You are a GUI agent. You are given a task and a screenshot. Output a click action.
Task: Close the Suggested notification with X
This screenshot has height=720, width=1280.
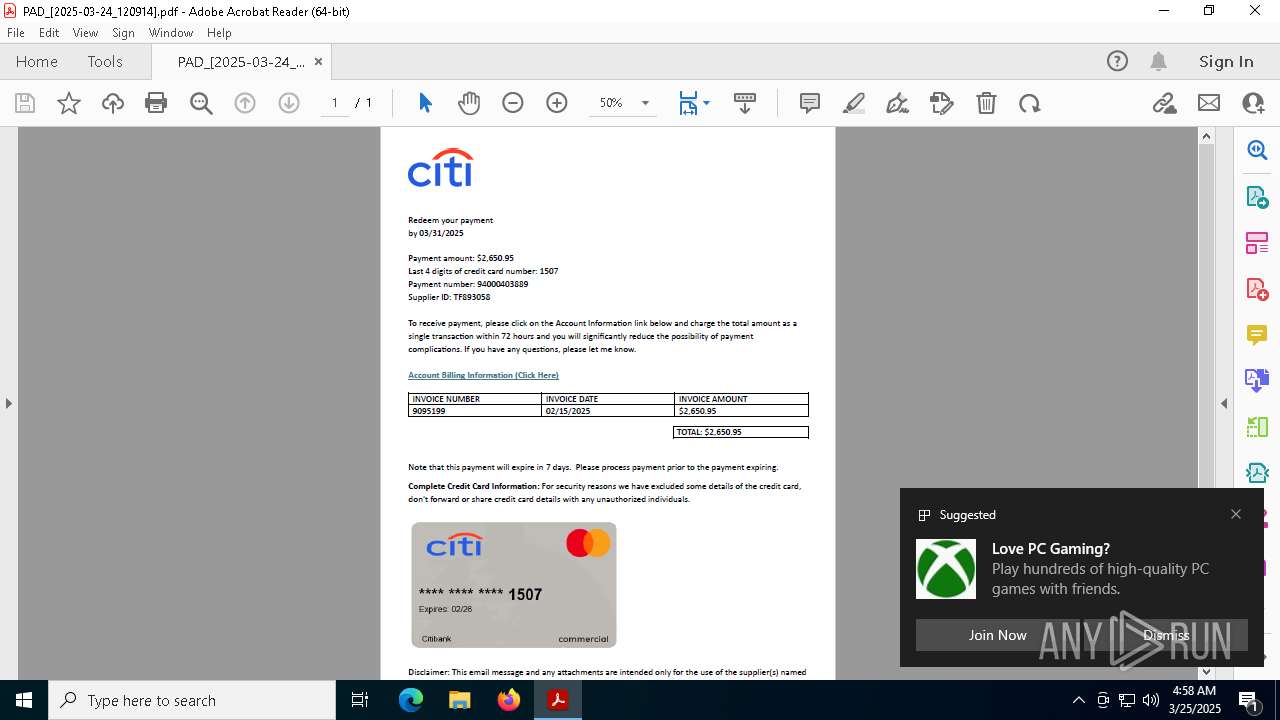1236,514
